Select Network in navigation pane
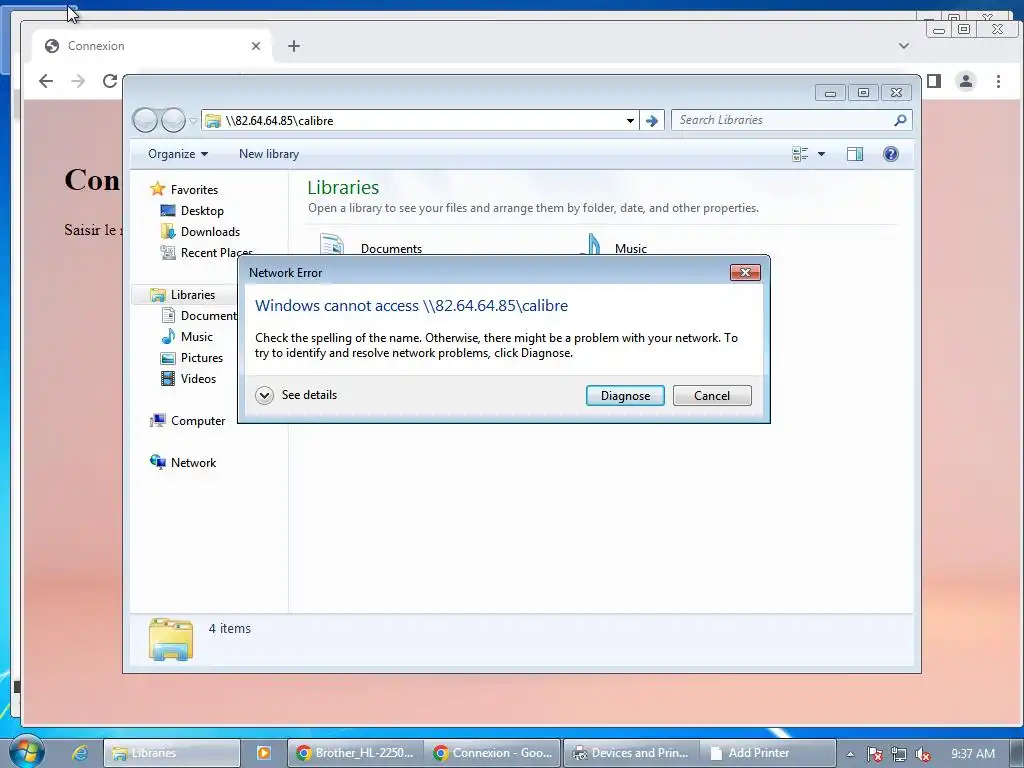 (193, 463)
